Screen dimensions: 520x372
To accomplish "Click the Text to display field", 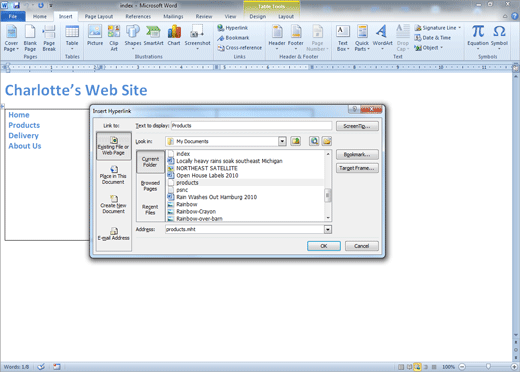I will 251,126.
